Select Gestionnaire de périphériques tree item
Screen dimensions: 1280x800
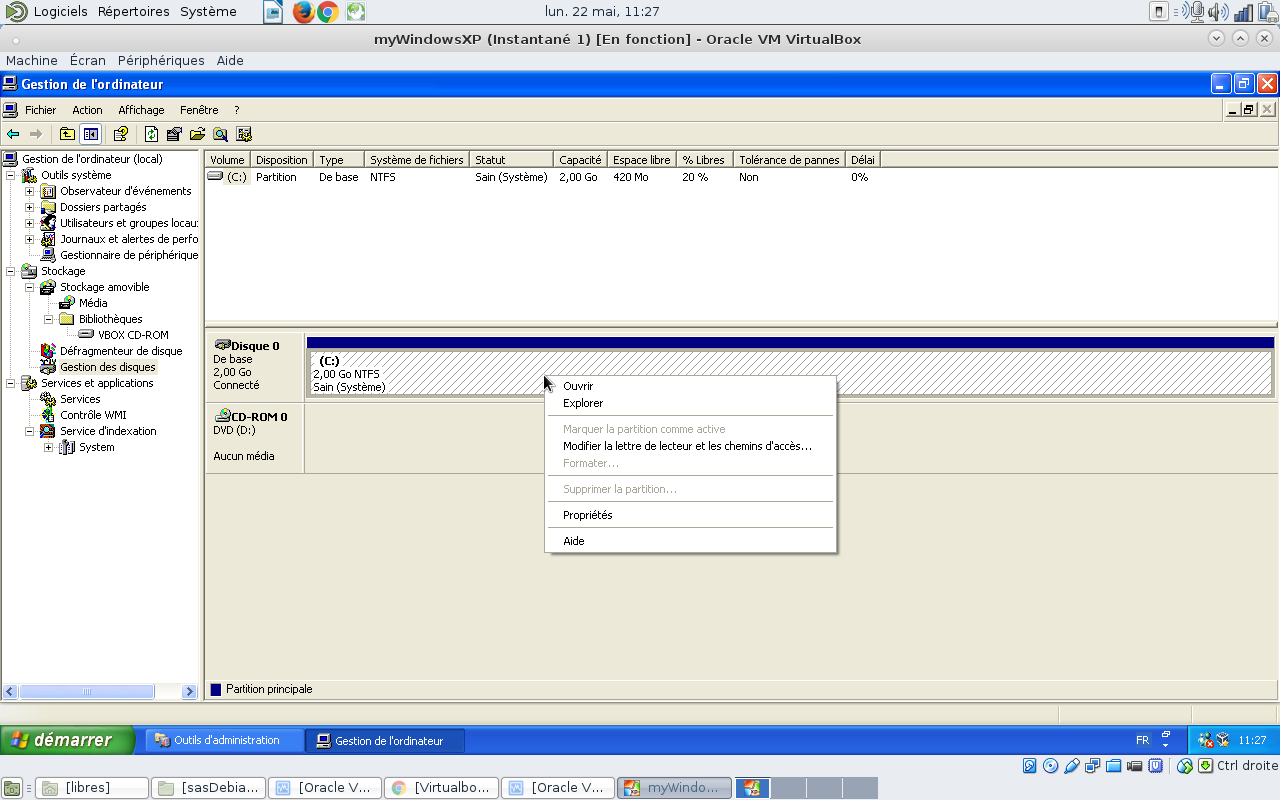129,255
